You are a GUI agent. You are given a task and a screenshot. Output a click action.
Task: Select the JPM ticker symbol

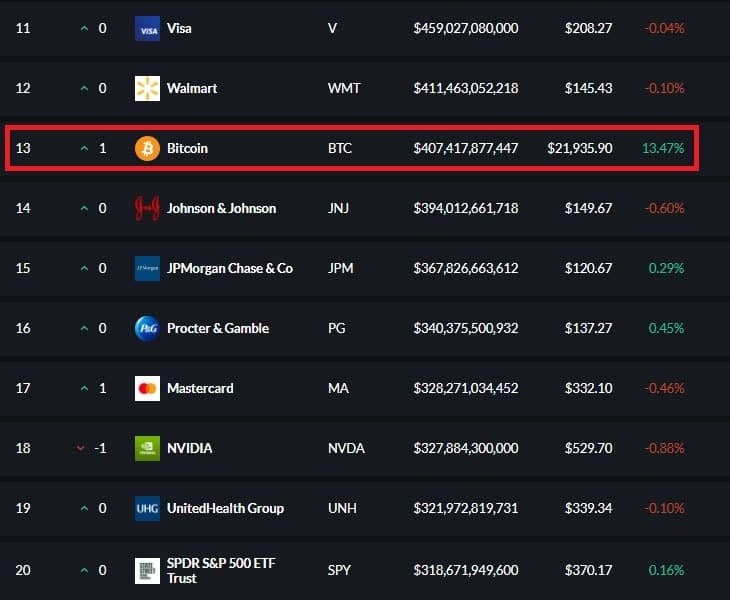(341, 269)
